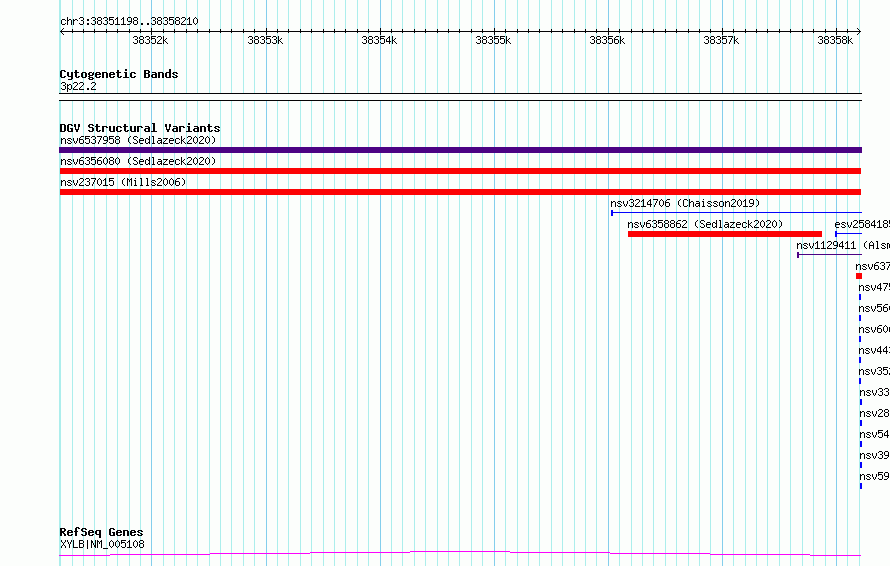
Task: Click the nsv28 variant label
Action: point(875,413)
